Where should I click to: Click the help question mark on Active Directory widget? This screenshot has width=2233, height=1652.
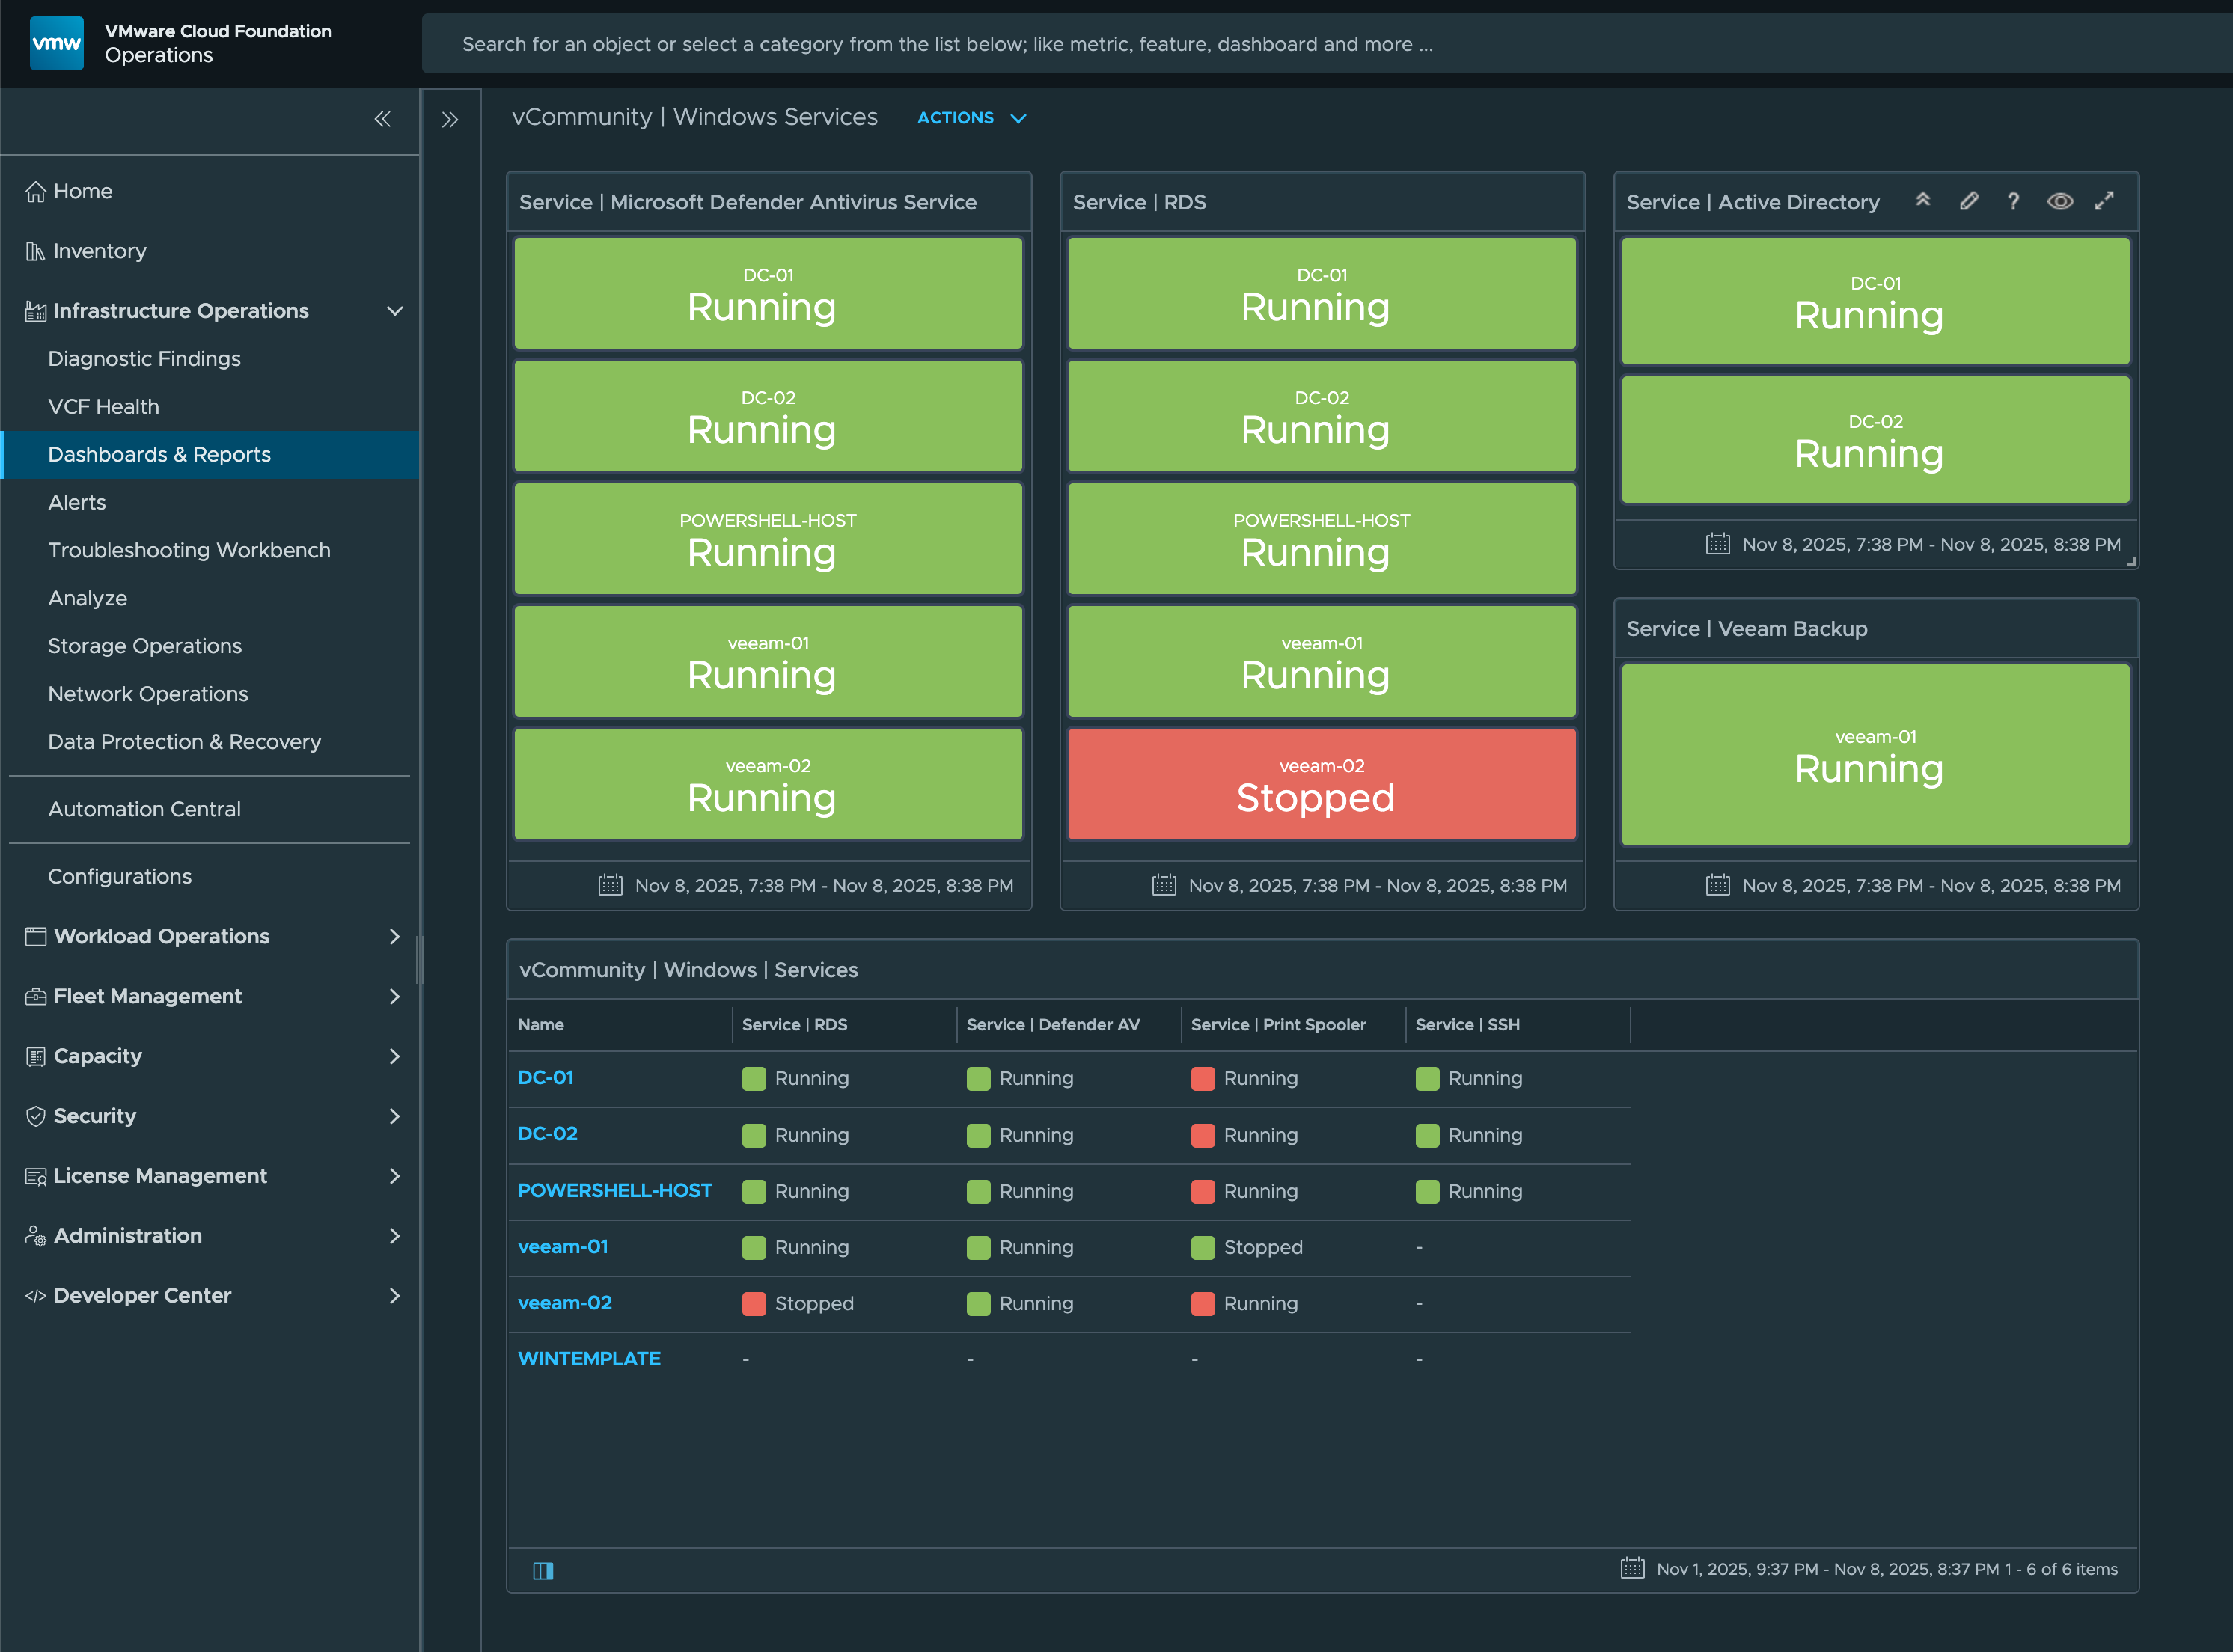2013,201
